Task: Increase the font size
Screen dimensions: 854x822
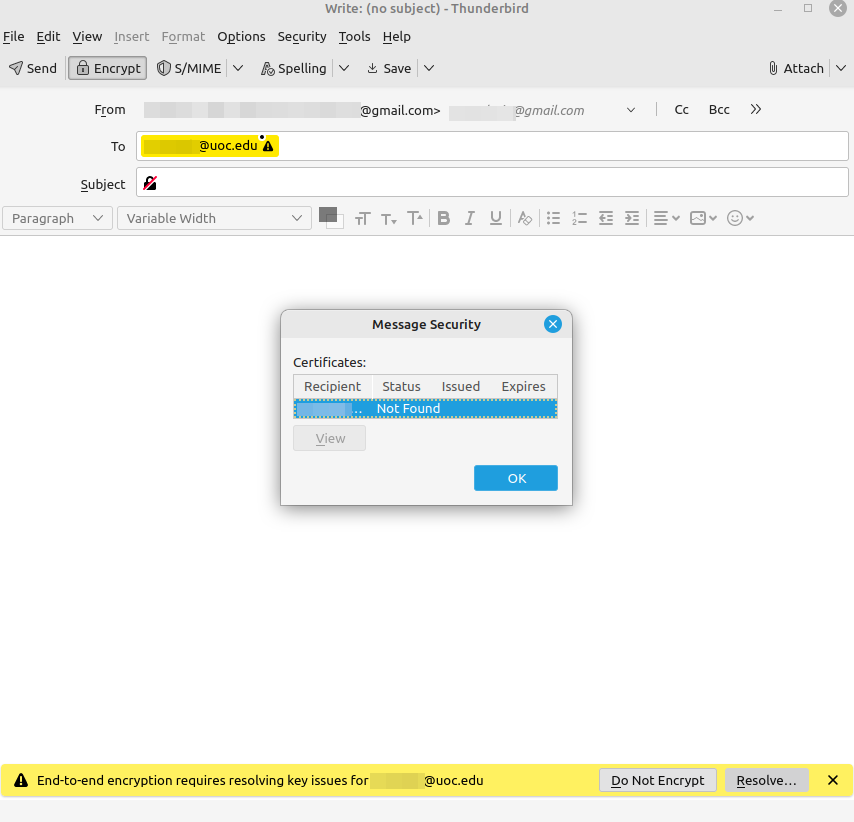Action: [x=415, y=218]
